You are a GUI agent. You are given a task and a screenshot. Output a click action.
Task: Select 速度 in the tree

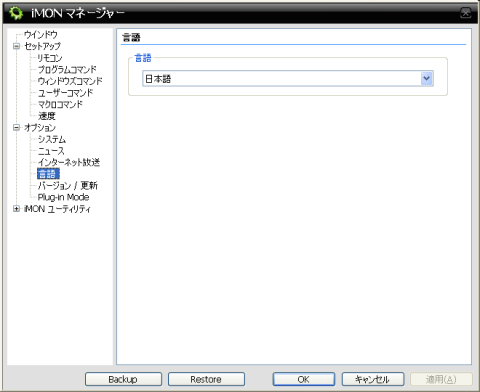pyautogui.click(x=47, y=116)
